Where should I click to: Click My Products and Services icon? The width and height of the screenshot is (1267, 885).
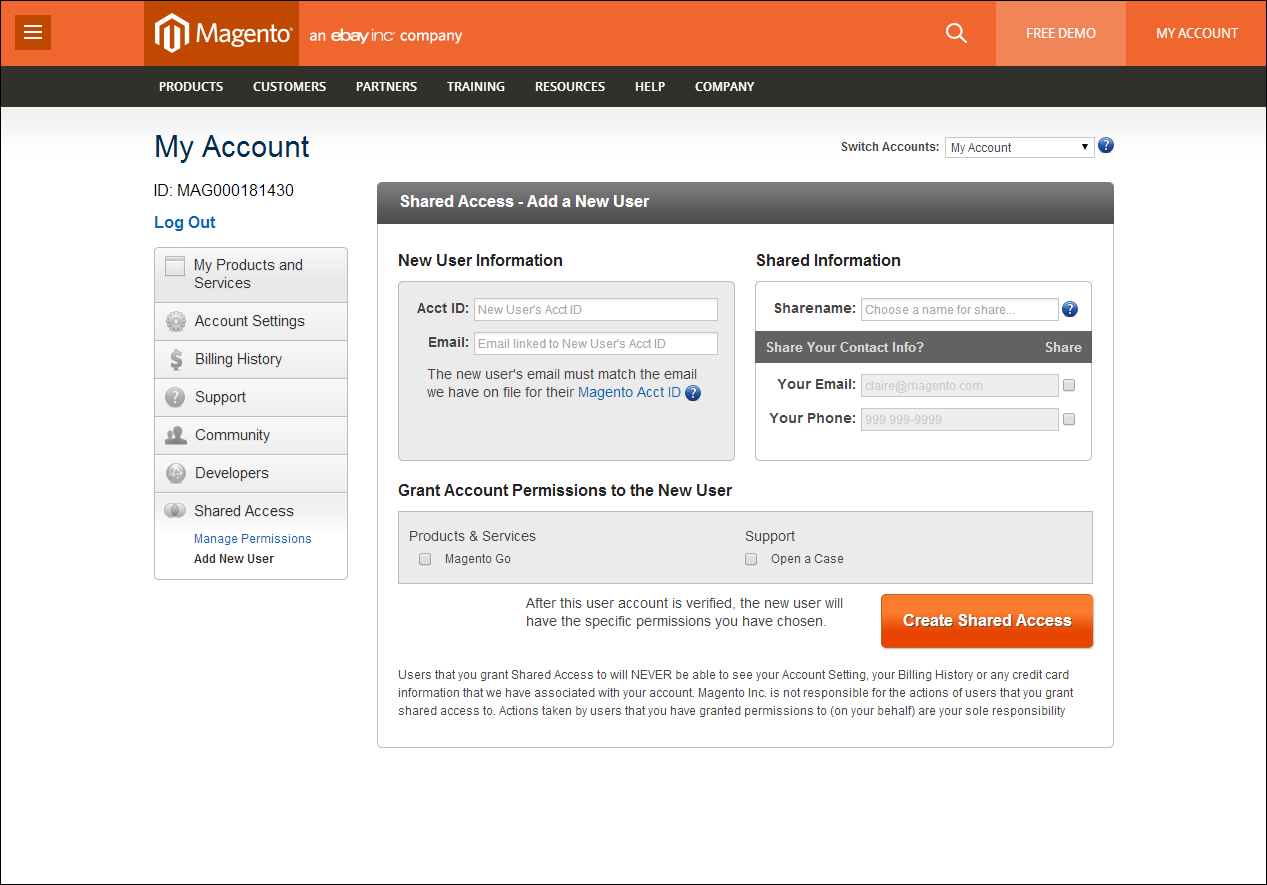click(x=175, y=266)
